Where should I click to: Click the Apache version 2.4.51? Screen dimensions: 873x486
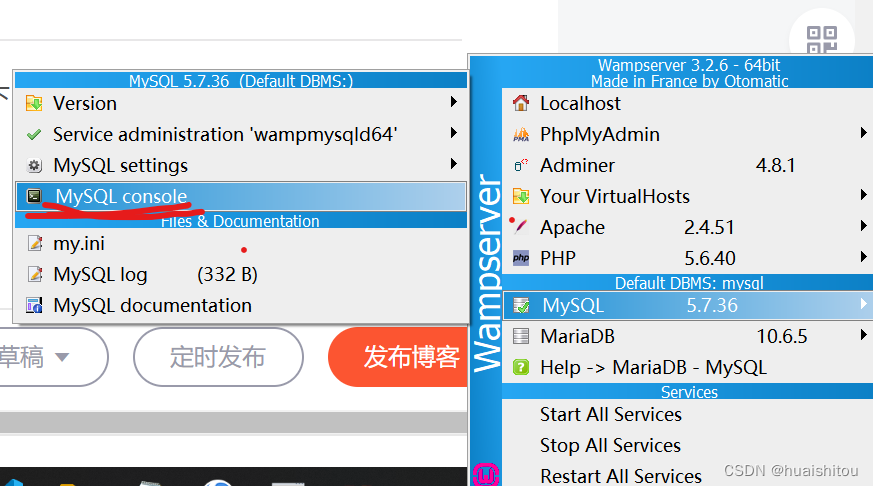(709, 227)
